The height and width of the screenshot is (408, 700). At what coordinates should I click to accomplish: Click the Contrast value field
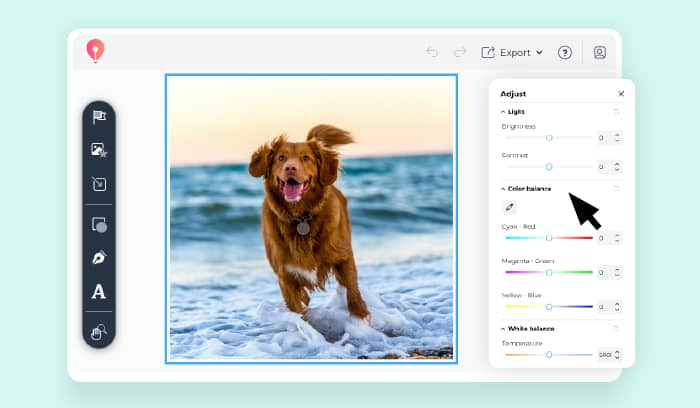click(604, 167)
